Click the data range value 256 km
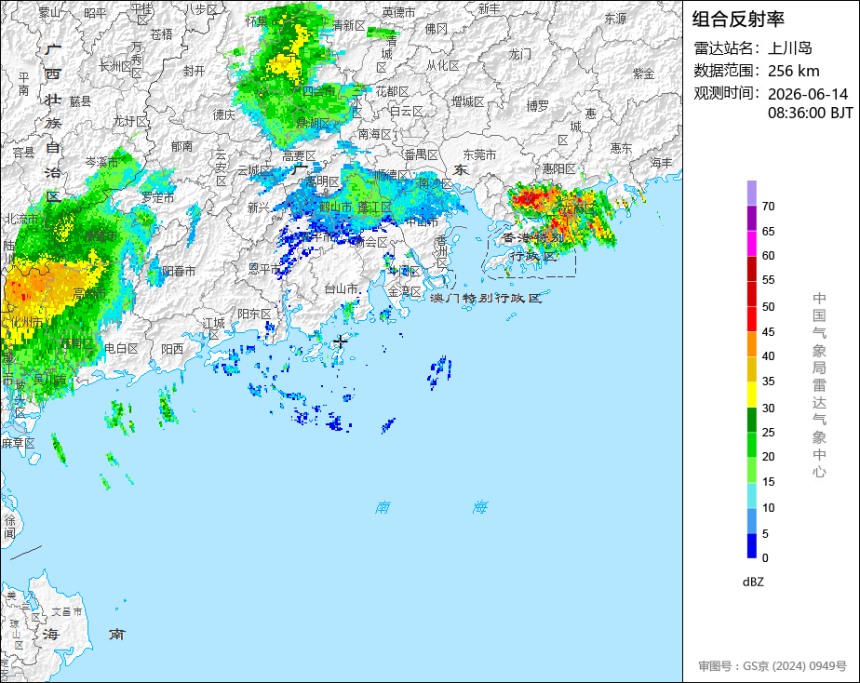 point(793,71)
